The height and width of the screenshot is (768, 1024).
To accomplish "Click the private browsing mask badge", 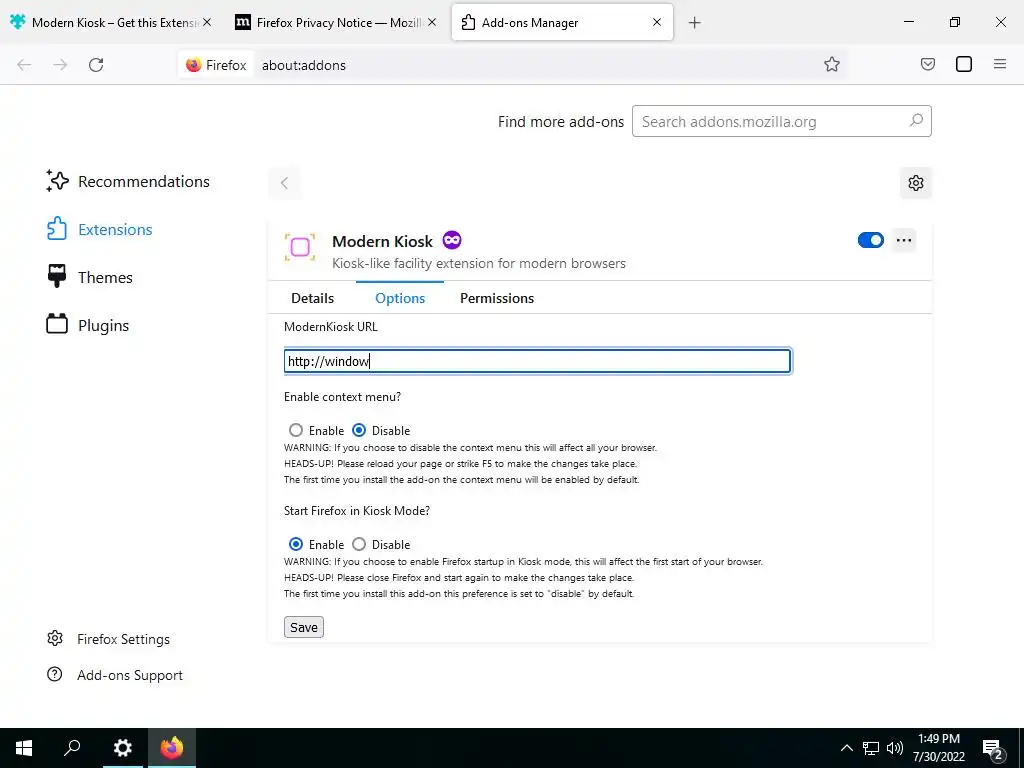I will point(452,240).
